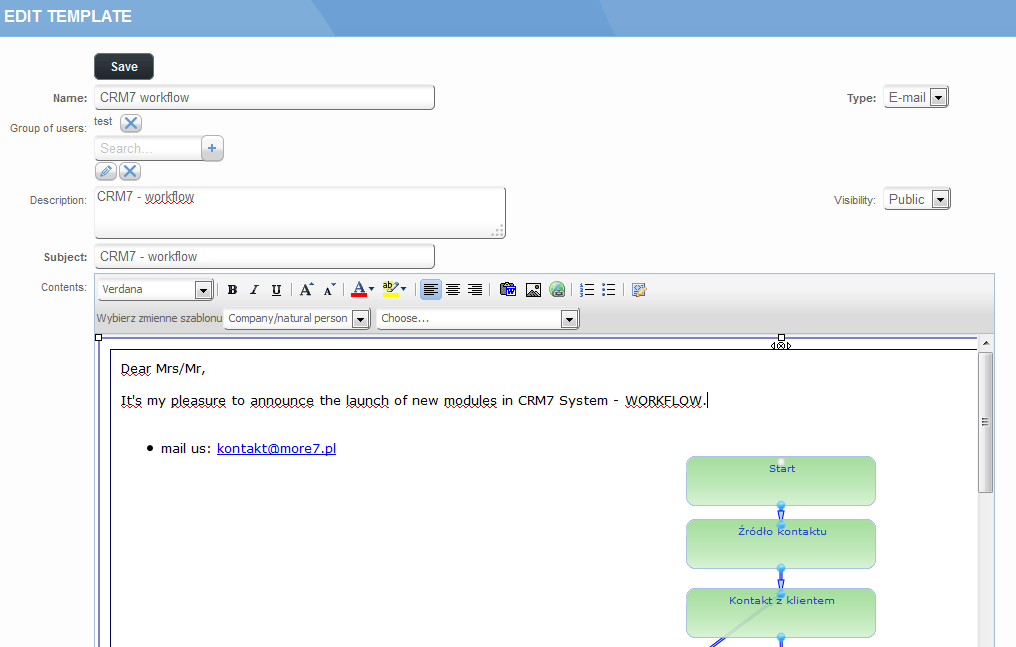The width and height of the screenshot is (1016, 647).
Task: Apply the red font color
Action: point(358,289)
